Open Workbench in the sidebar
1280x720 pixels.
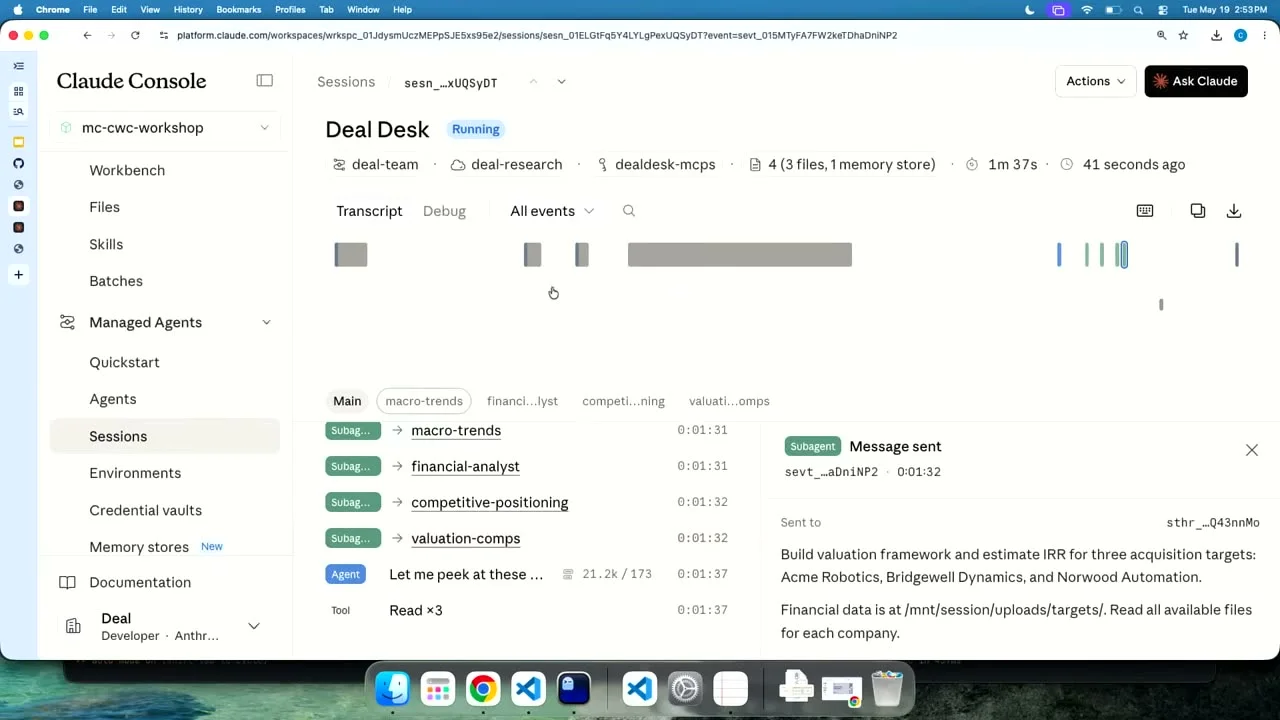(x=127, y=170)
